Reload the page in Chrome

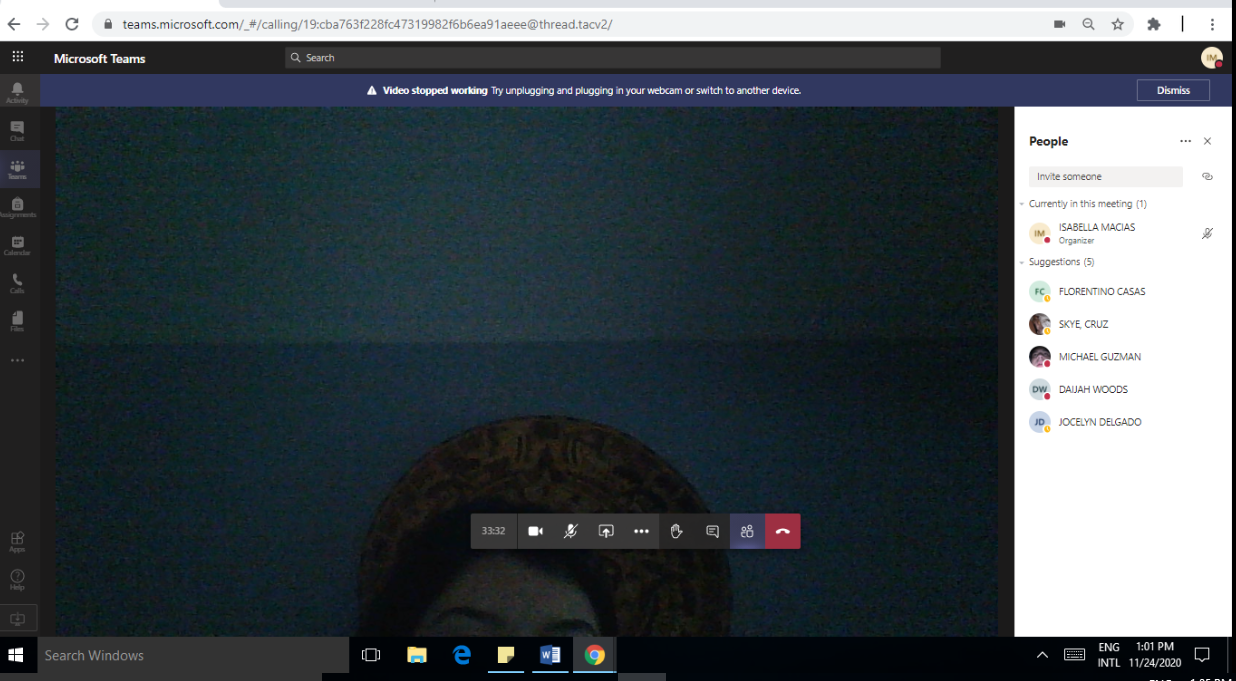click(72, 24)
